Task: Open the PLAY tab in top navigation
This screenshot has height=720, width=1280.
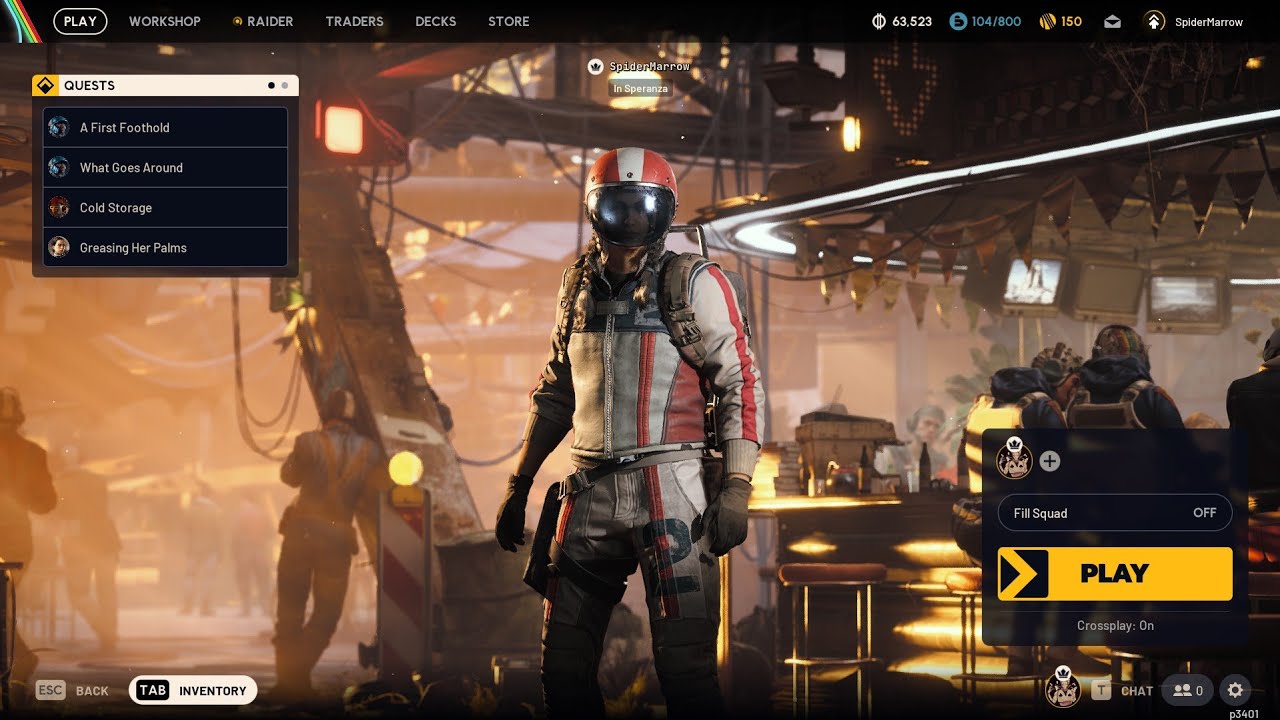Action: pos(80,21)
